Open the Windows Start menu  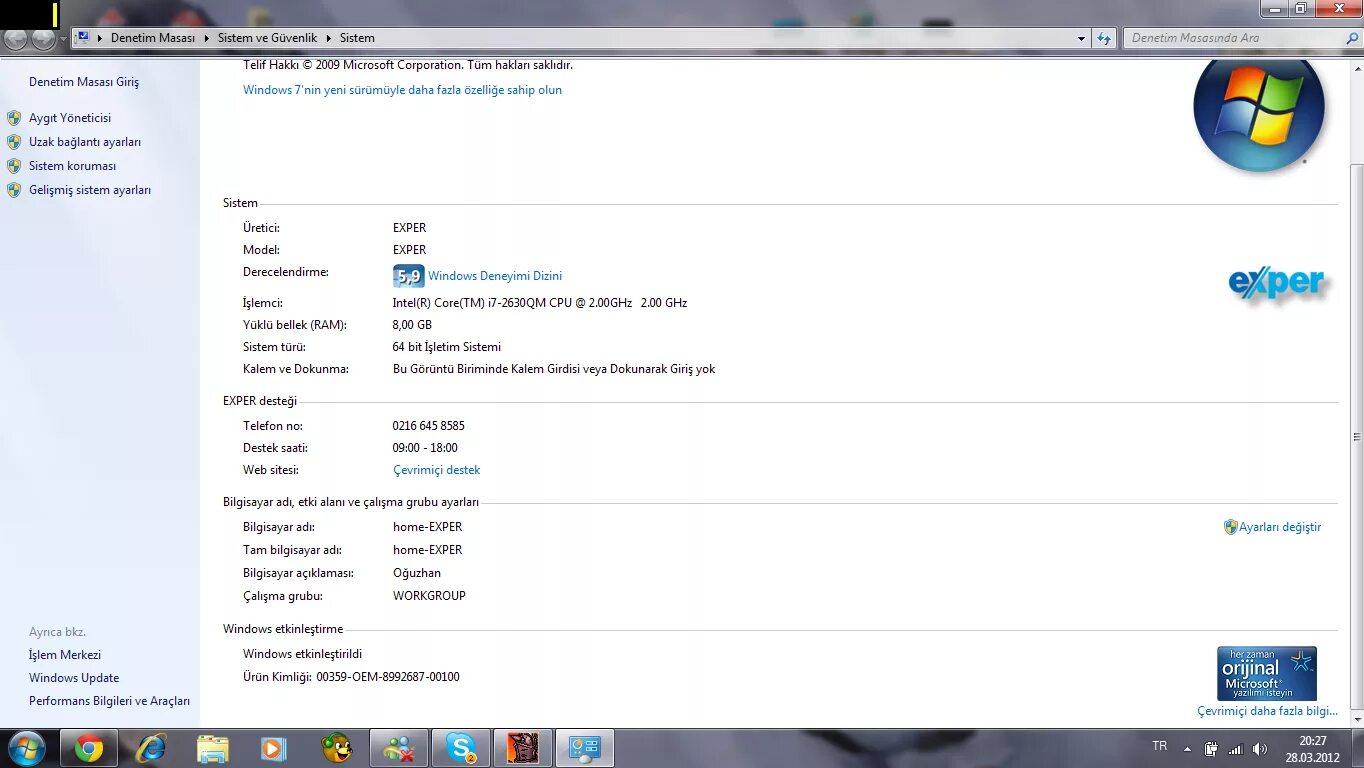[x=26, y=748]
